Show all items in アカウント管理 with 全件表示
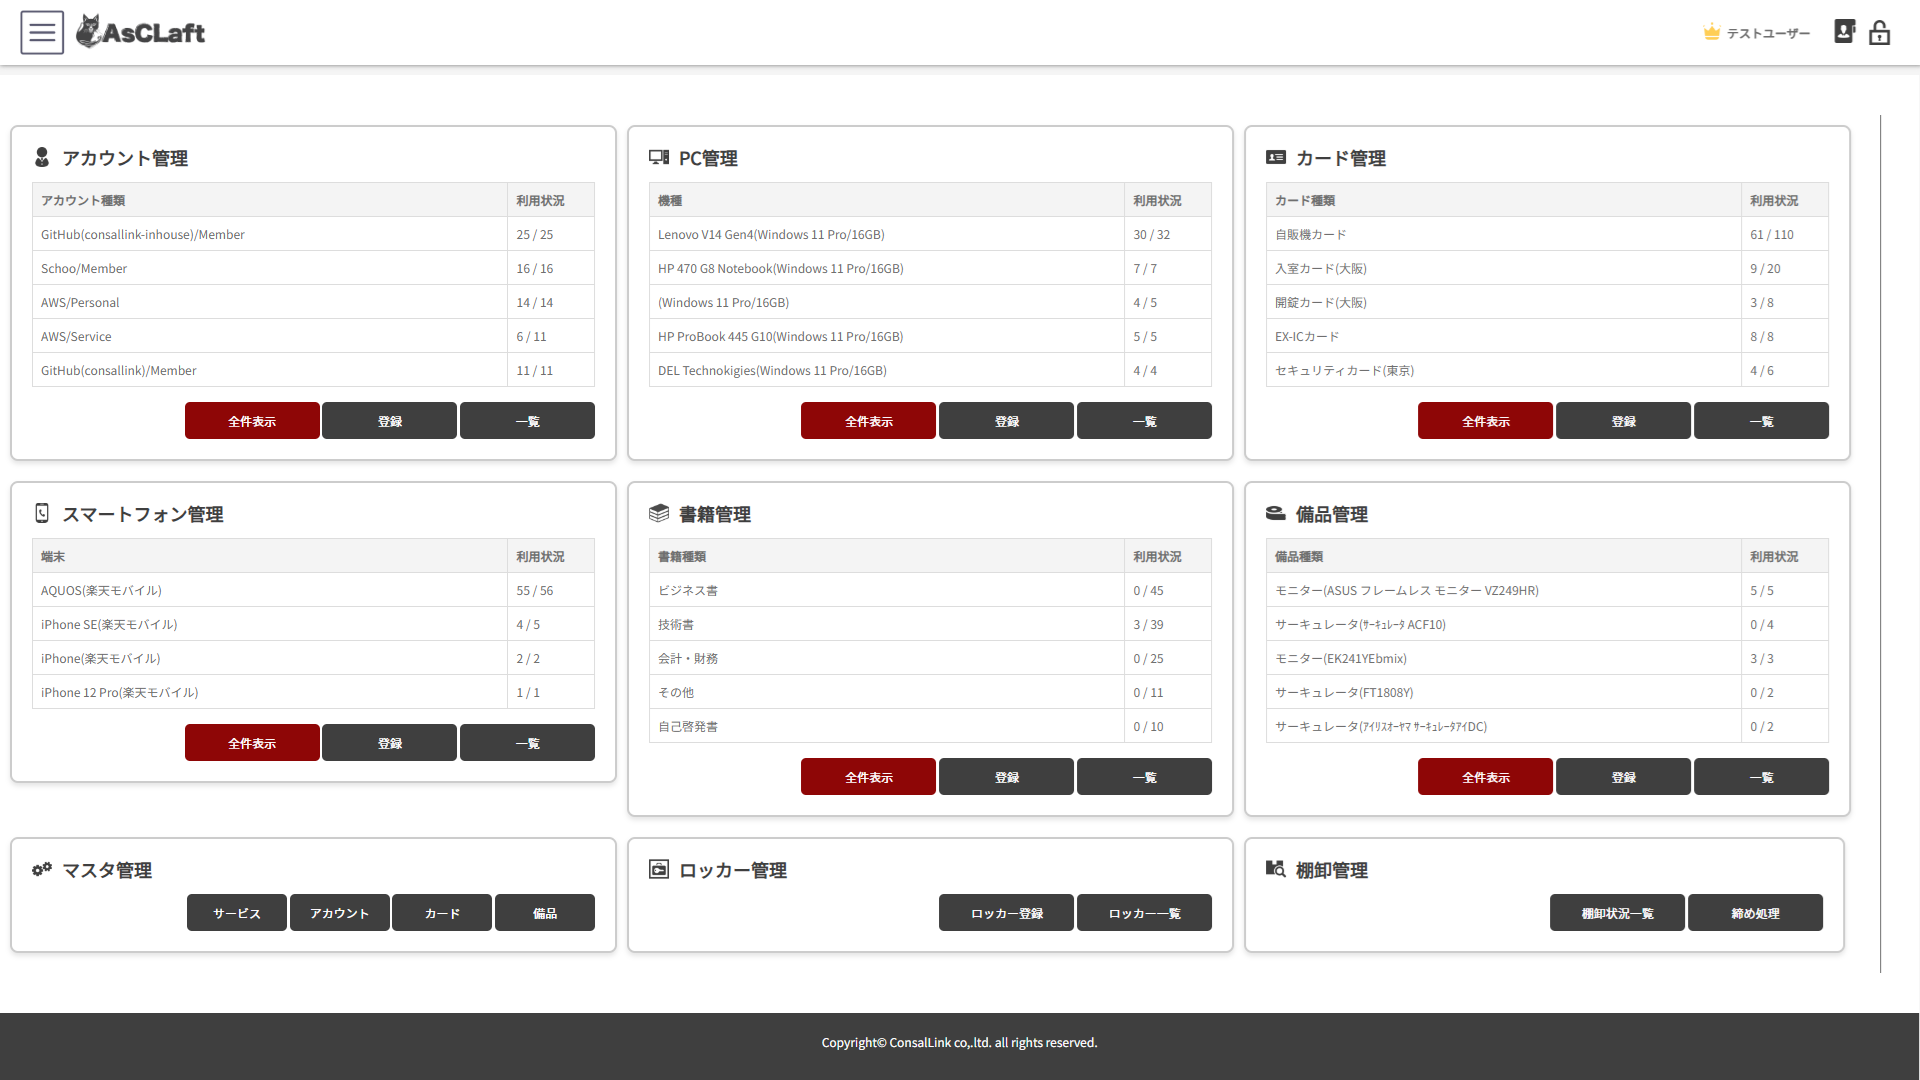 pos(252,421)
